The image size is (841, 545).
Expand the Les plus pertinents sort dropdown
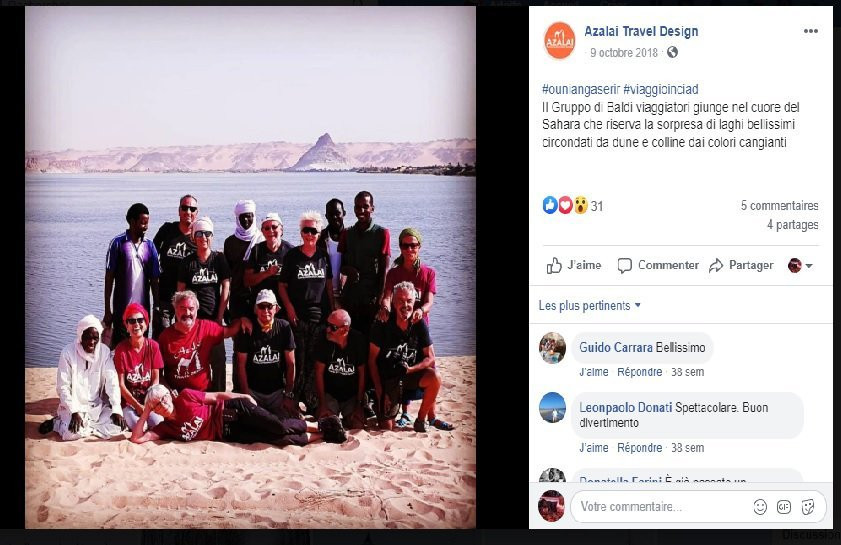point(589,306)
